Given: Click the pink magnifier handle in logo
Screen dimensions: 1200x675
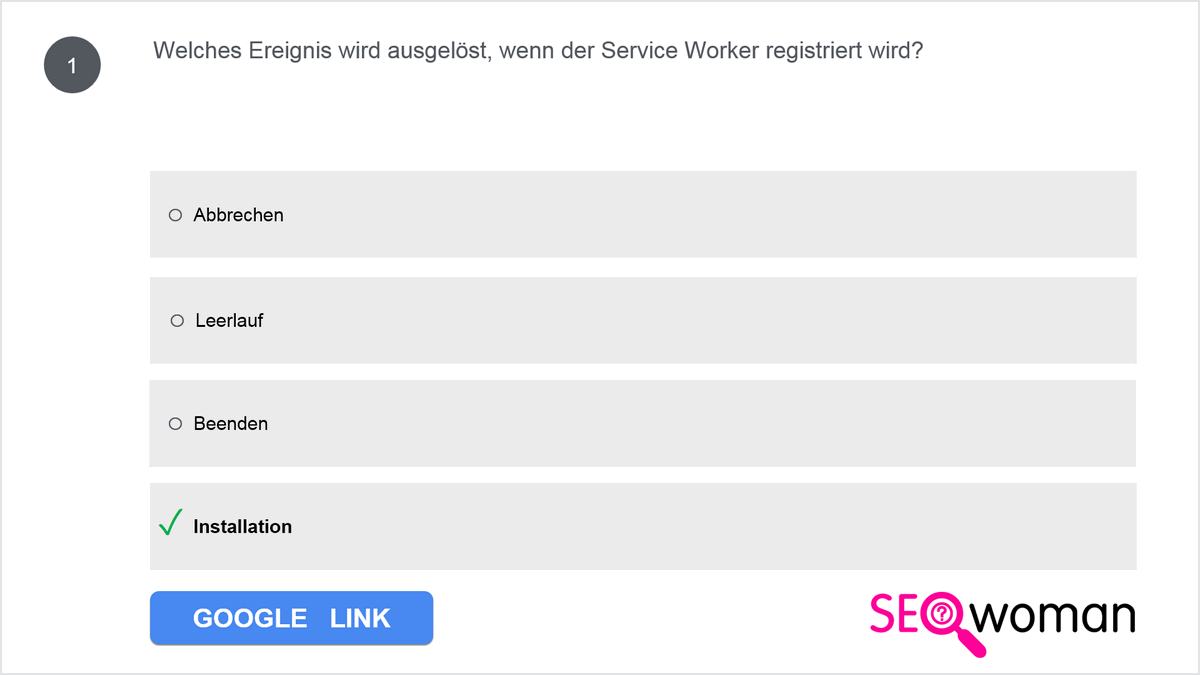Looking at the screenshot, I should click(x=970, y=644).
